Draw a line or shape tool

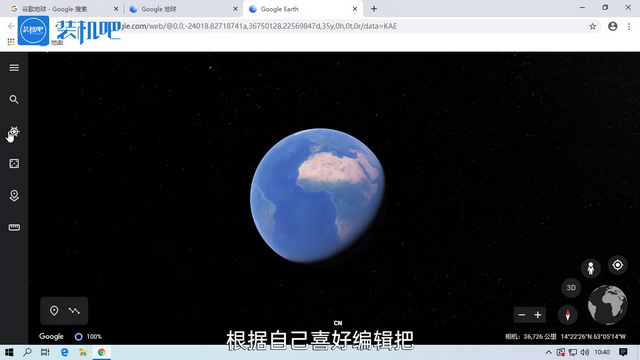point(74,311)
